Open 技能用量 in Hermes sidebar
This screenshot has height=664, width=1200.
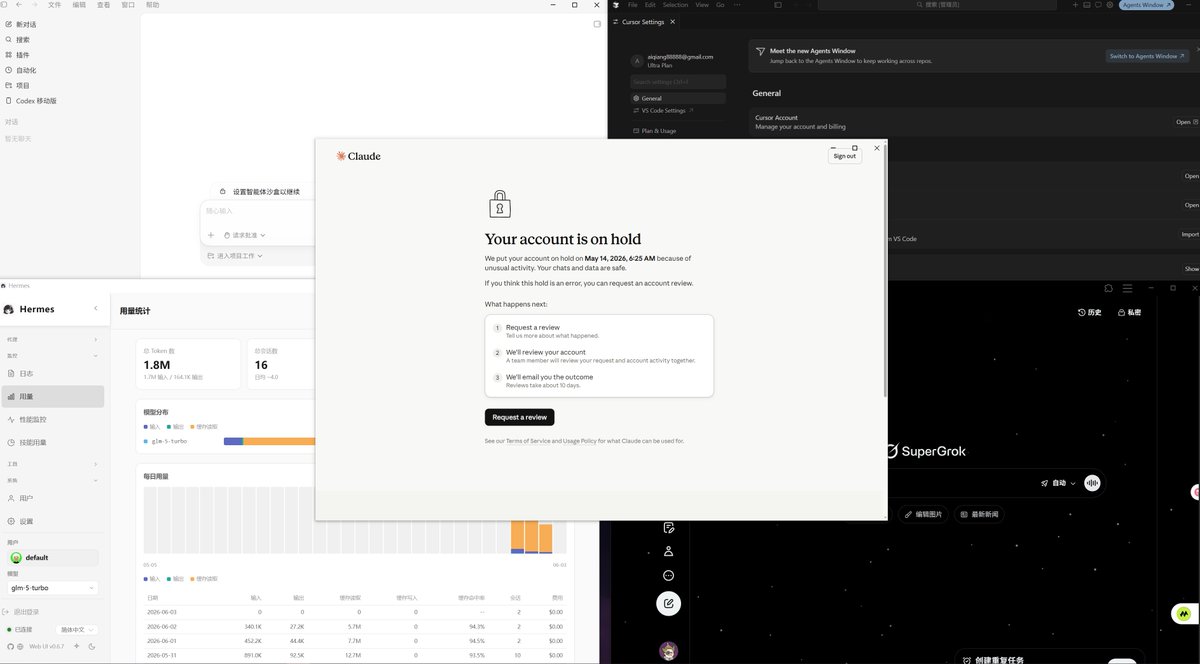click(x=52, y=442)
